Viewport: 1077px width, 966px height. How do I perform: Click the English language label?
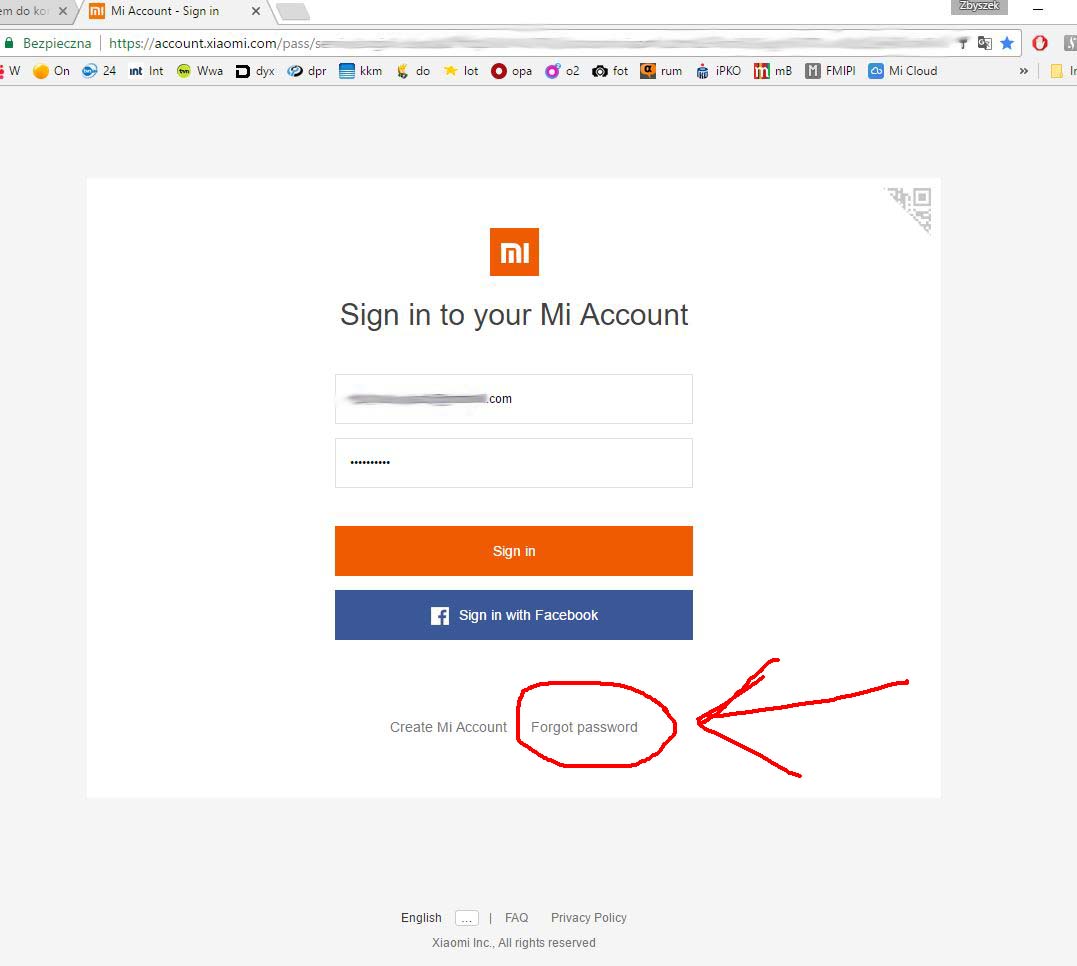[x=421, y=918]
